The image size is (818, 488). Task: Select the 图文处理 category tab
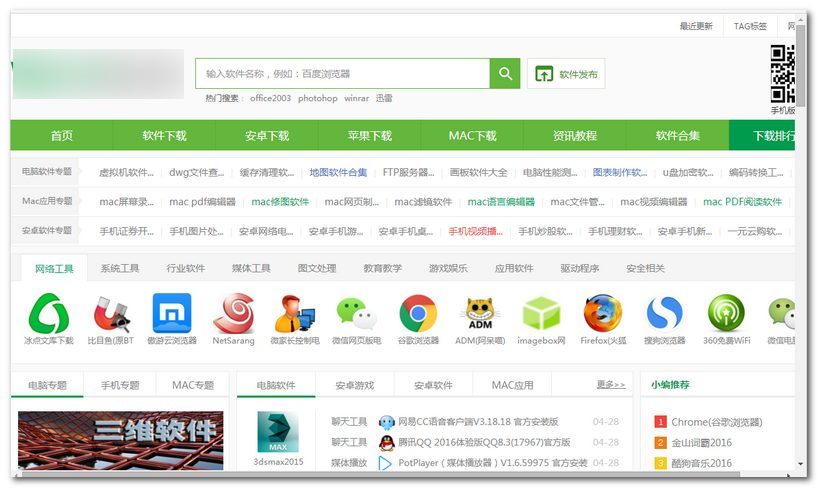click(x=317, y=269)
